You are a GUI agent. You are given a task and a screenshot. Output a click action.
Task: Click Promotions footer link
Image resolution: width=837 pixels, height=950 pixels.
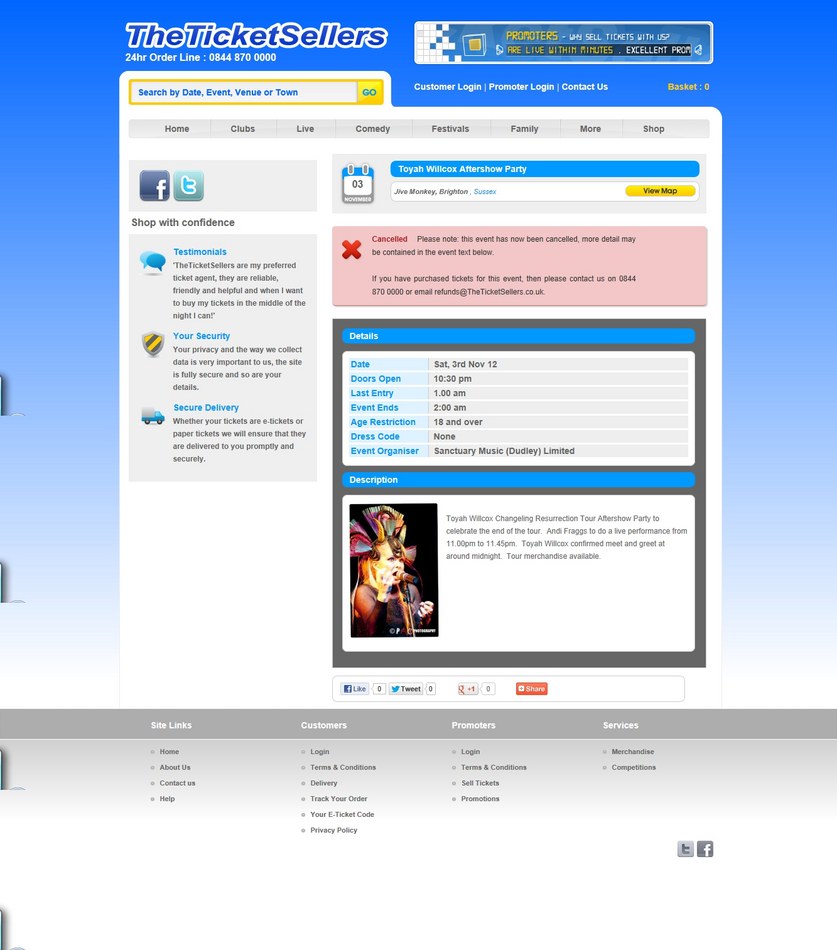coord(480,799)
